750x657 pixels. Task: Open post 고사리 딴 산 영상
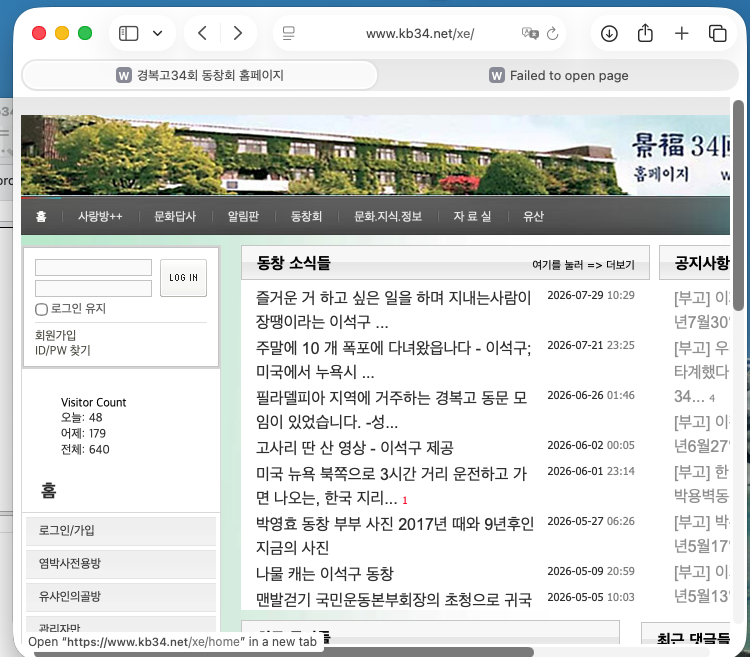[x=354, y=448]
